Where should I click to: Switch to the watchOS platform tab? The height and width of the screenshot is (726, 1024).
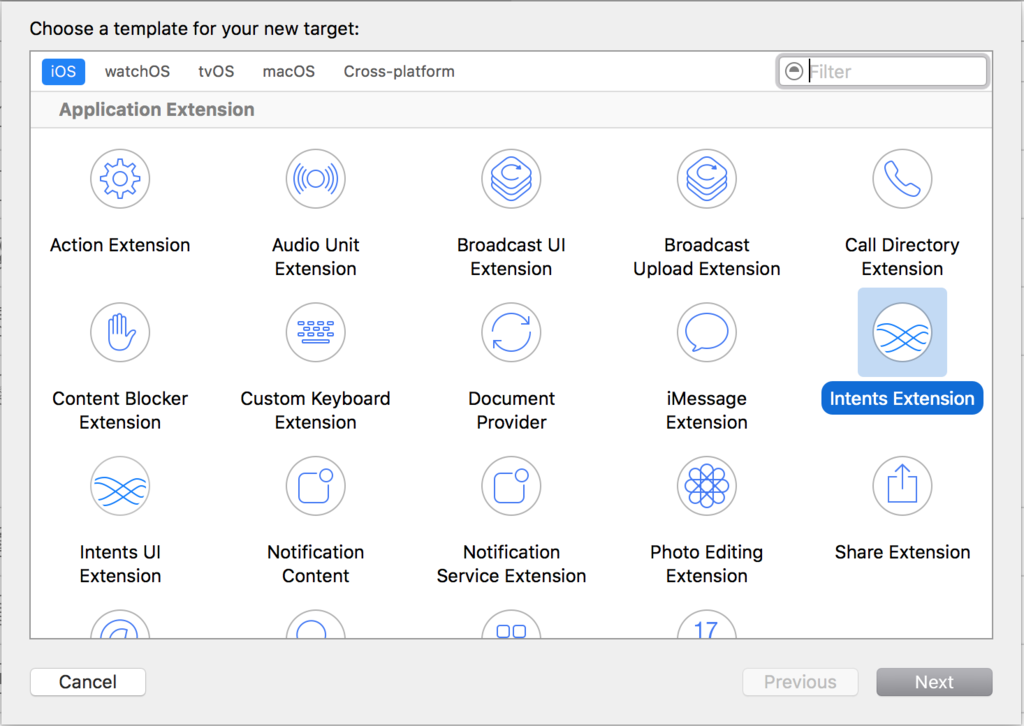click(137, 71)
